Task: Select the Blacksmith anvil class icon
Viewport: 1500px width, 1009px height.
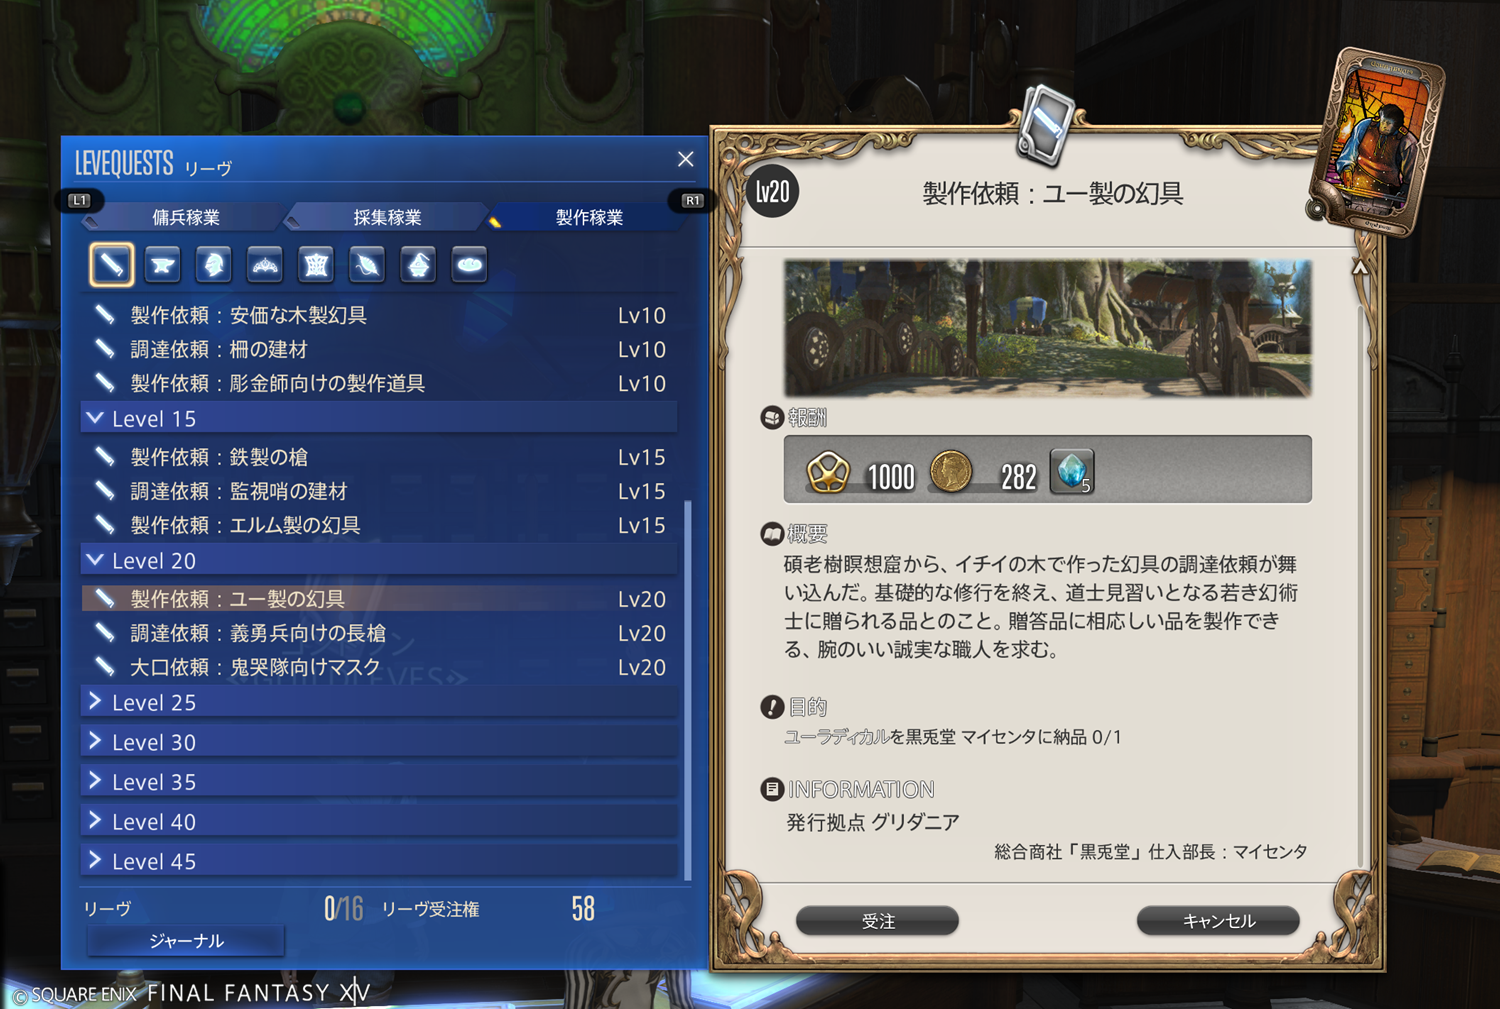Action: [162, 264]
